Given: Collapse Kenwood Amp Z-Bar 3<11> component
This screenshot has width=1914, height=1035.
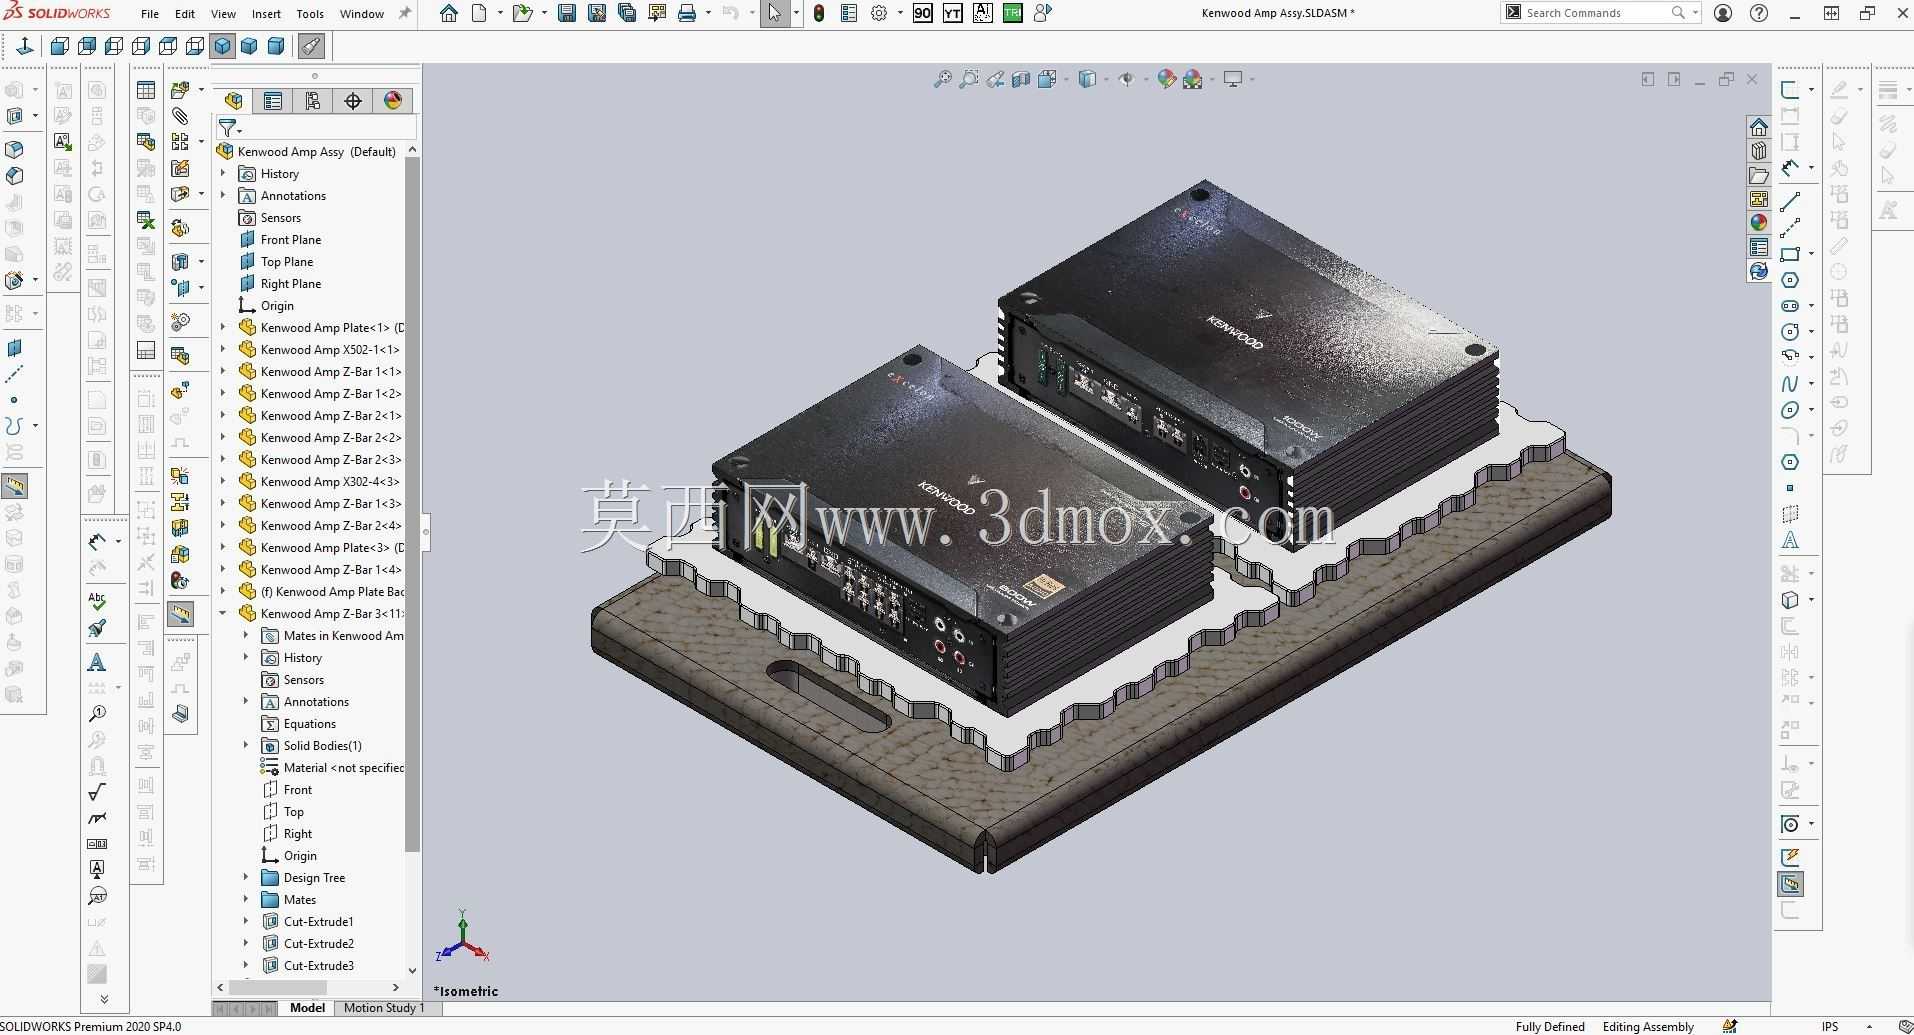Looking at the screenshot, I should (223, 613).
